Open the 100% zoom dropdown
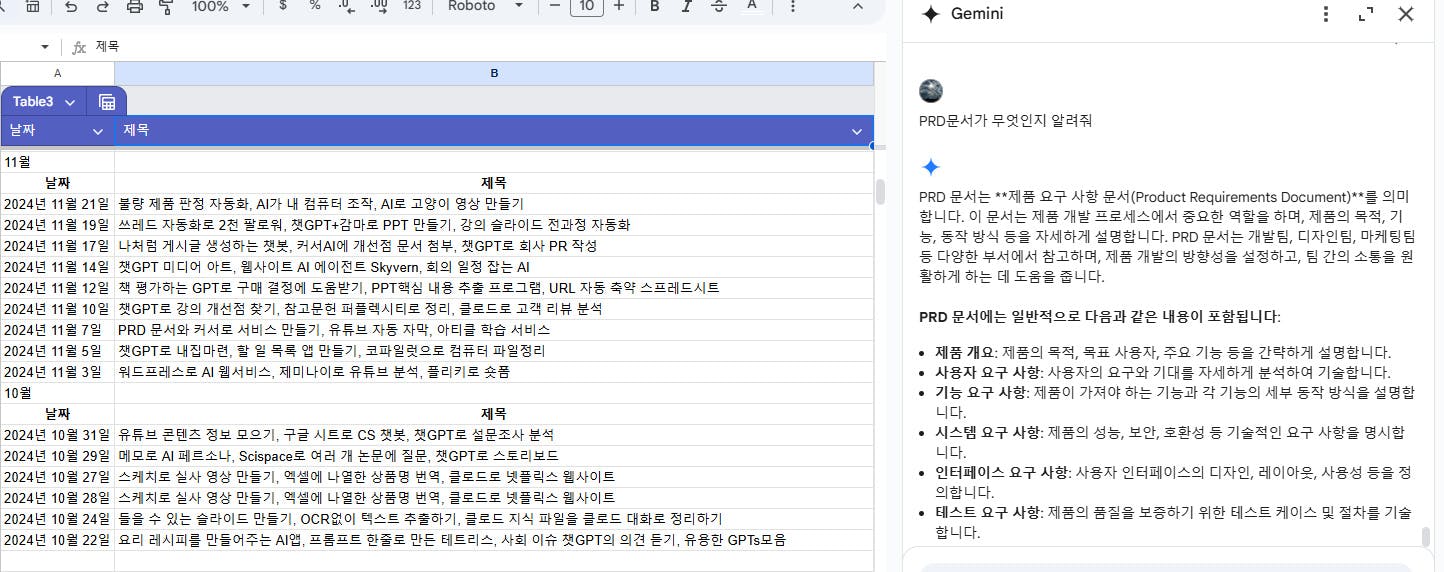Screen dimensions: 1444x572 219,6
